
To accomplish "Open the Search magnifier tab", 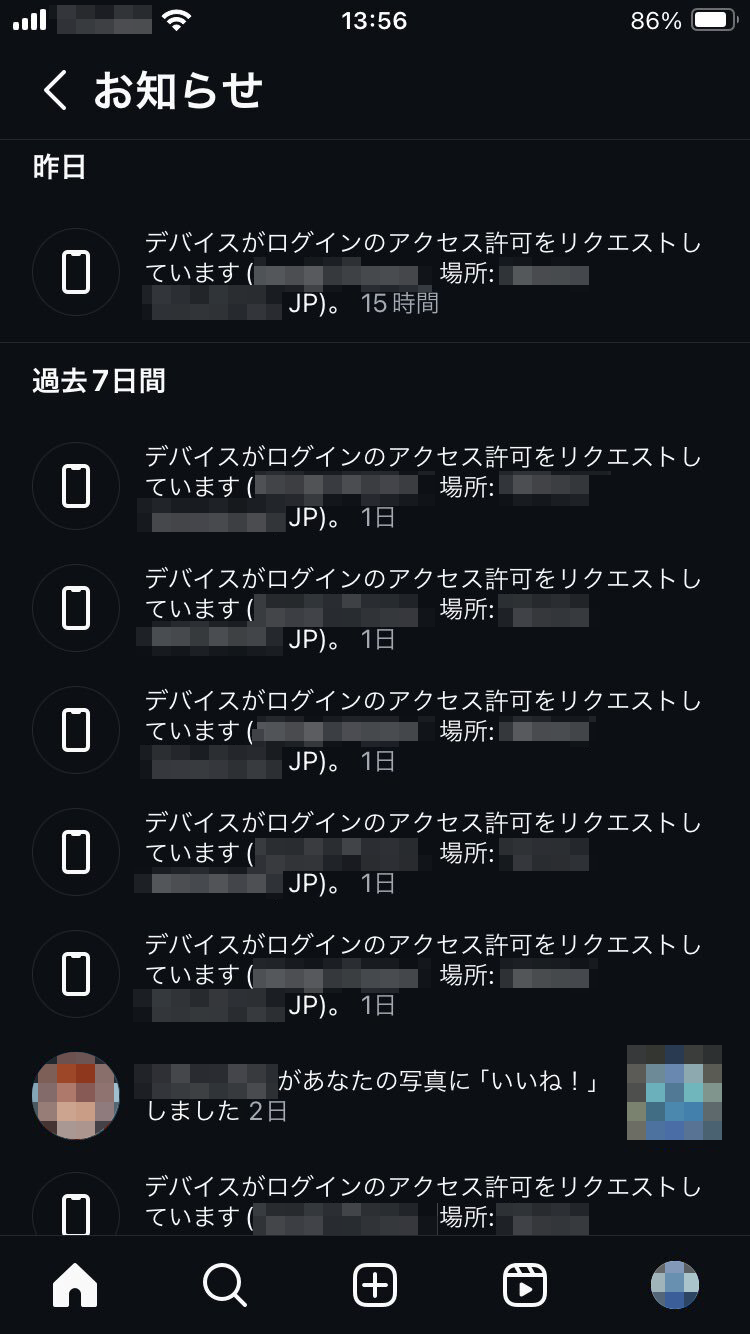I will [x=224, y=1285].
